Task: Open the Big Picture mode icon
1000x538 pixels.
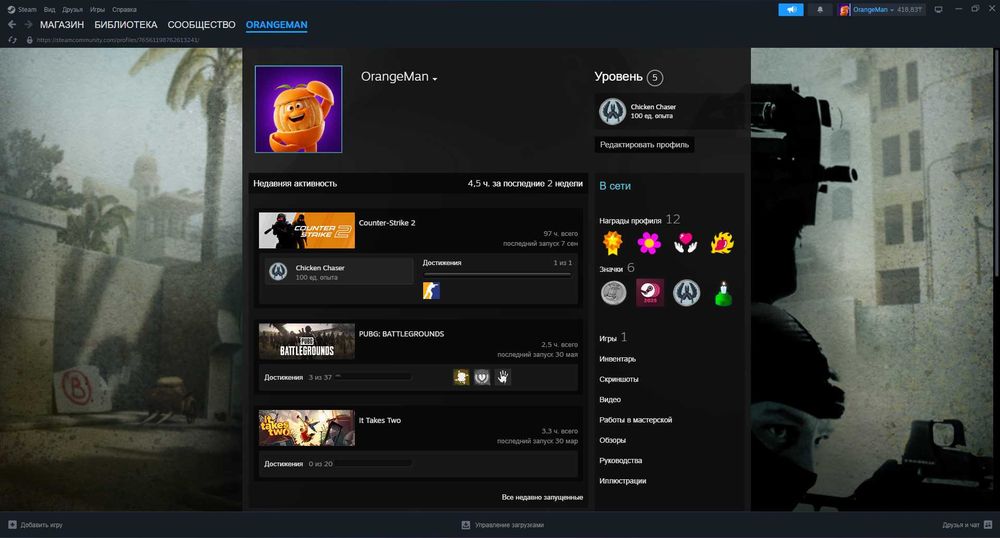Action: point(938,10)
